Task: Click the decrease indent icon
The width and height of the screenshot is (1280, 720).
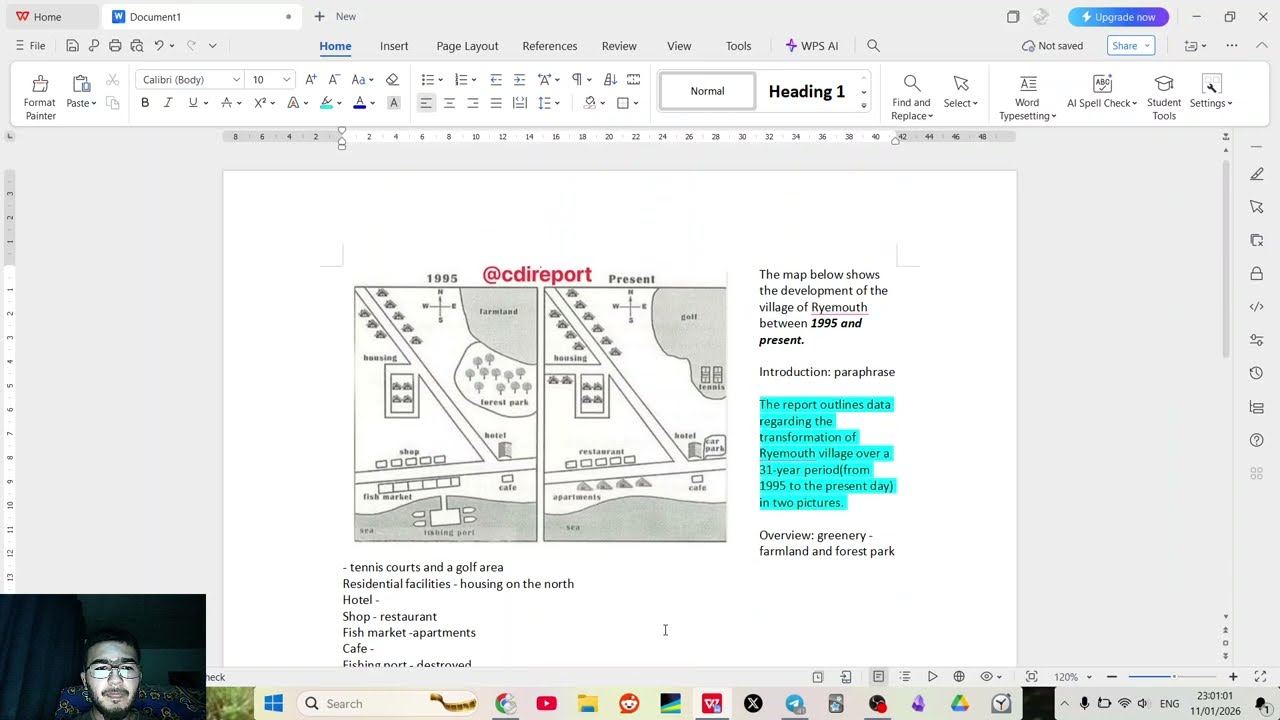Action: pos(496,79)
